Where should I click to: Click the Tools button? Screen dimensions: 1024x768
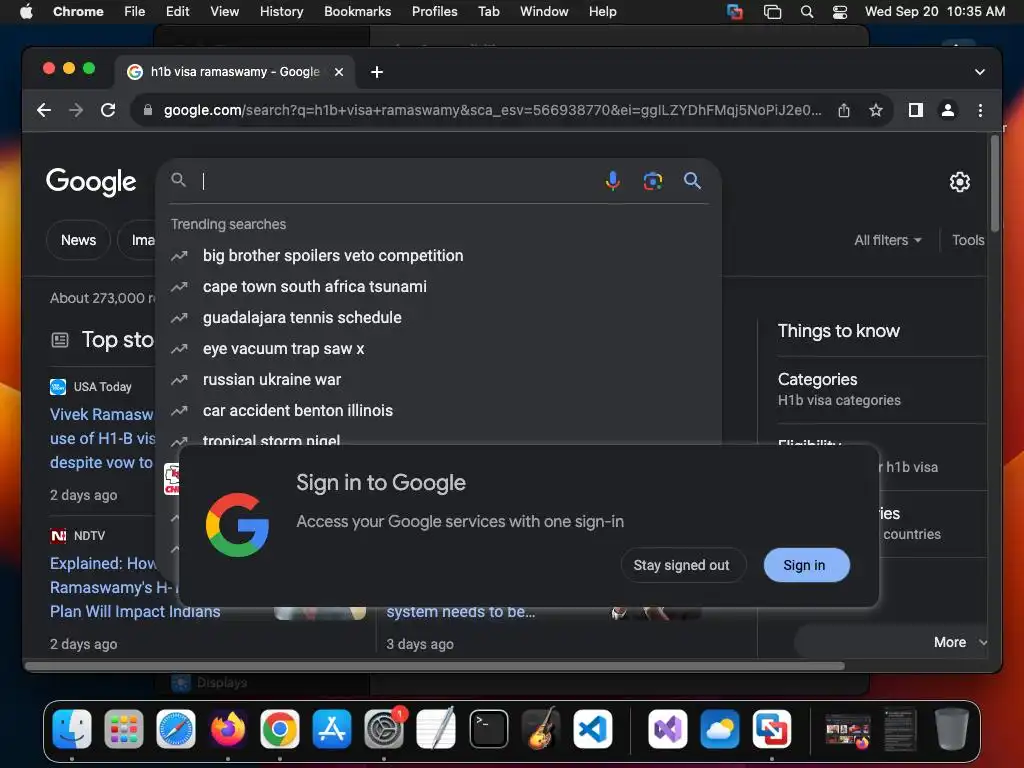(x=968, y=240)
